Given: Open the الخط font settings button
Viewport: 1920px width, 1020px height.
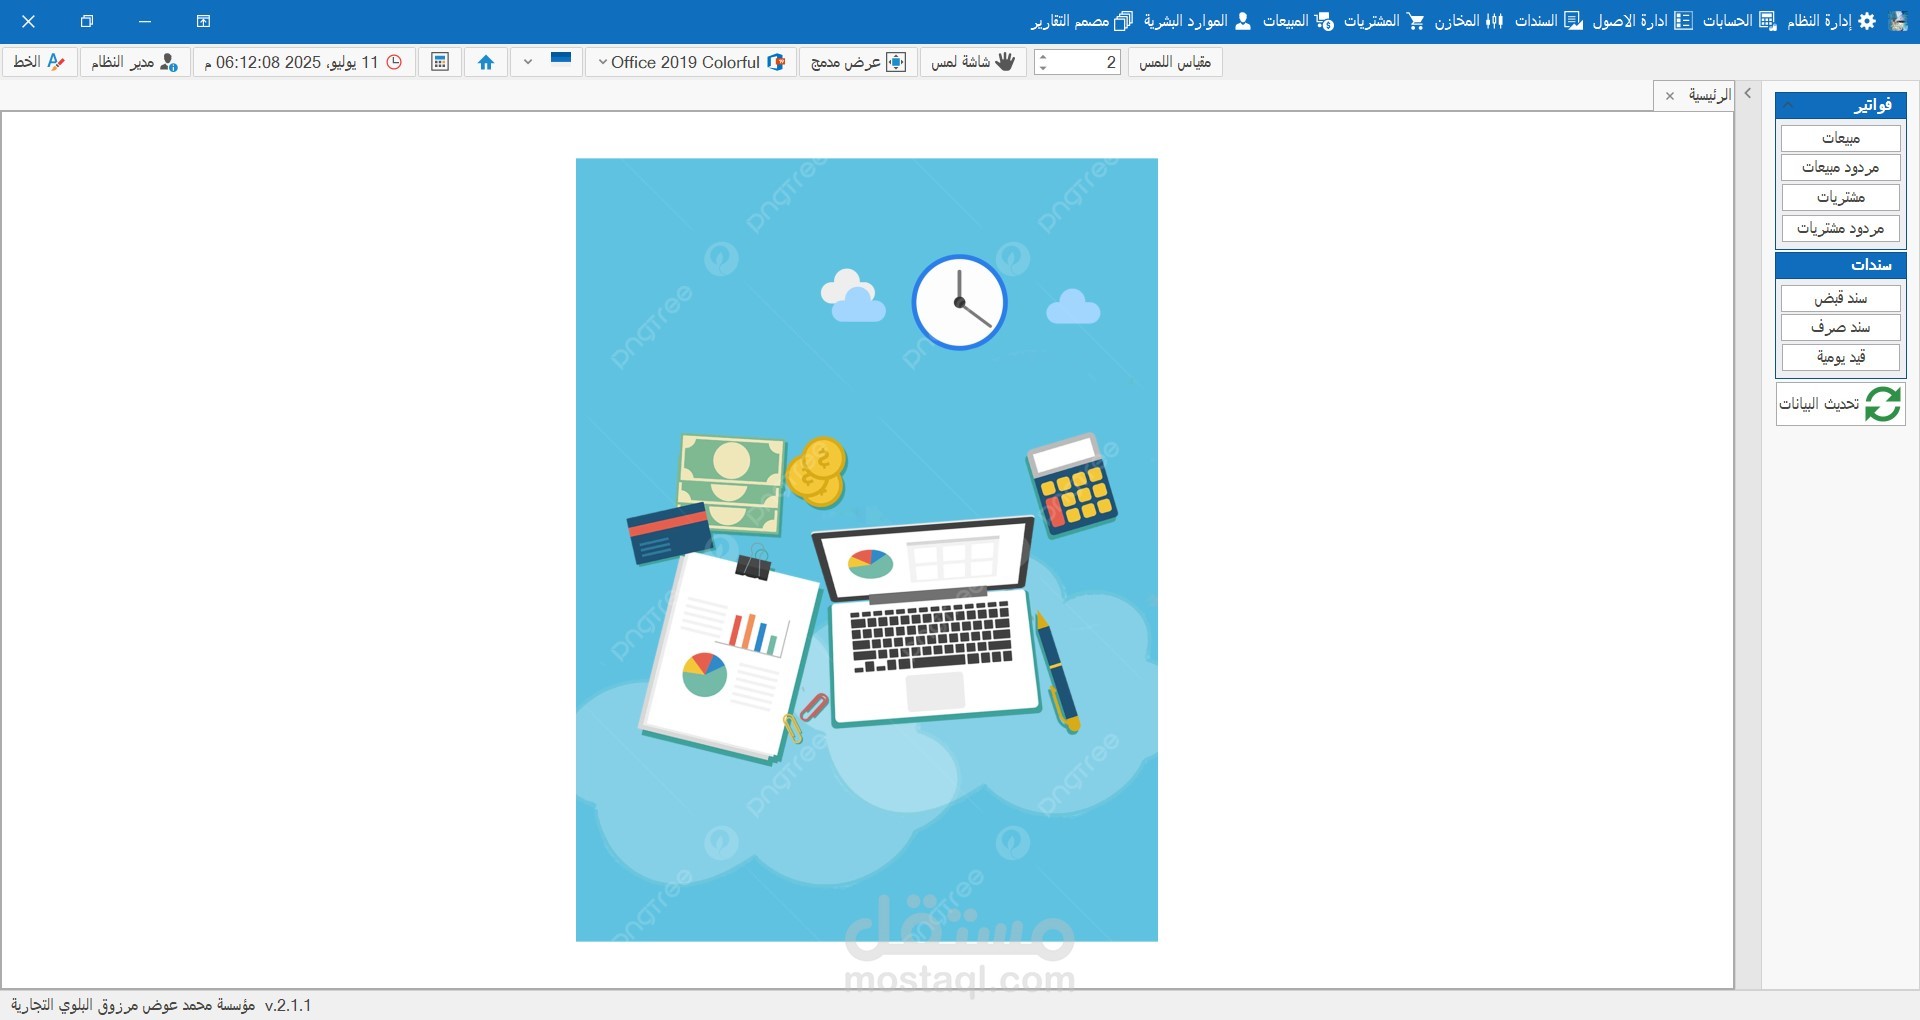Looking at the screenshot, I should [x=39, y=62].
